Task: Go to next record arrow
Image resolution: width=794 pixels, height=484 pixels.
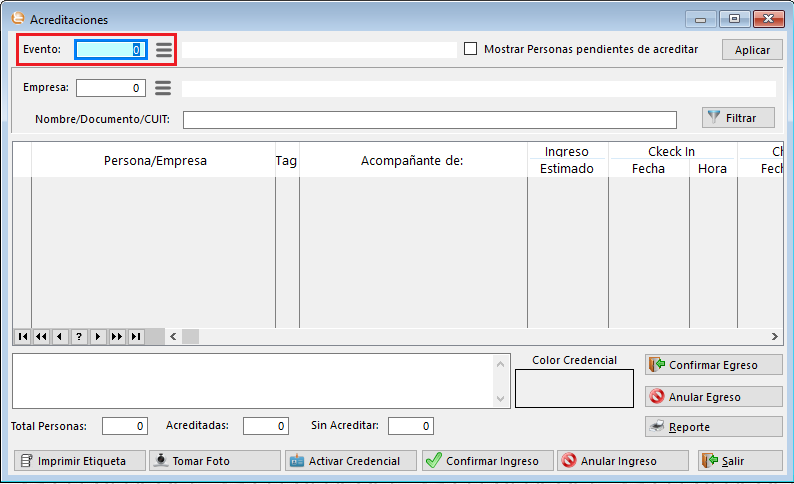Action: point(98,337)
